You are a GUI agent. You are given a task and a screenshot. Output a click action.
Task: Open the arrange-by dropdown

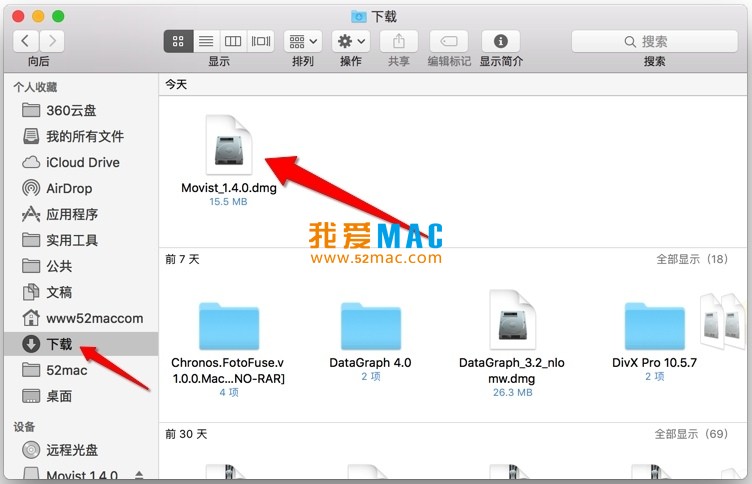pyautogui.click(x=302, y=41)
